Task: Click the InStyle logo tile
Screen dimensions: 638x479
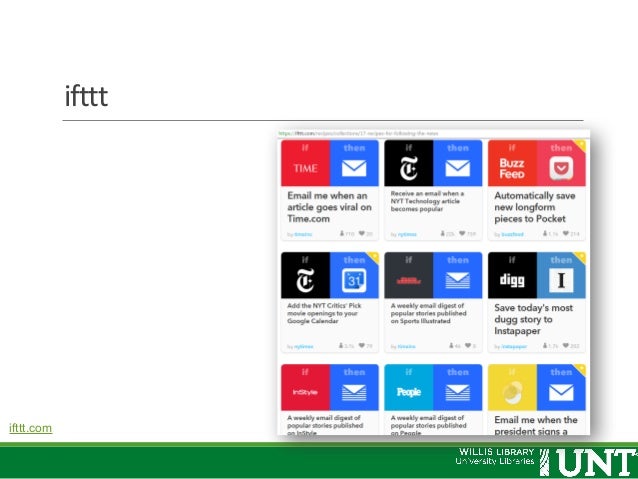Action: coord(305,387)
